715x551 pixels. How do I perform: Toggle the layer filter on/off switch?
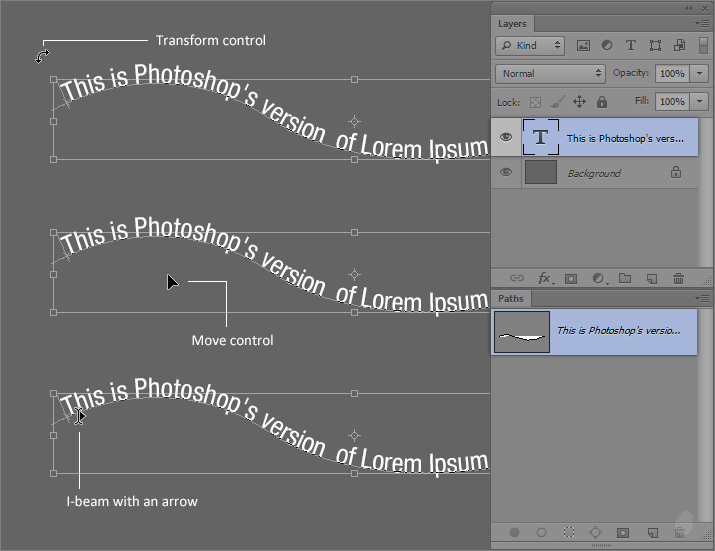[x=703, y=46]
